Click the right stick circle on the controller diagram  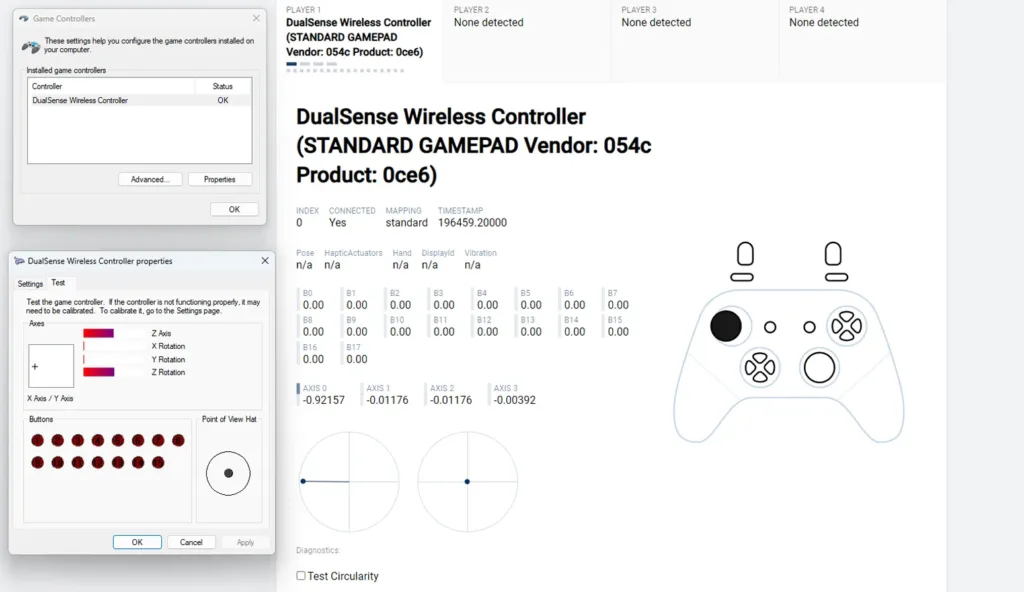[819, 367]
